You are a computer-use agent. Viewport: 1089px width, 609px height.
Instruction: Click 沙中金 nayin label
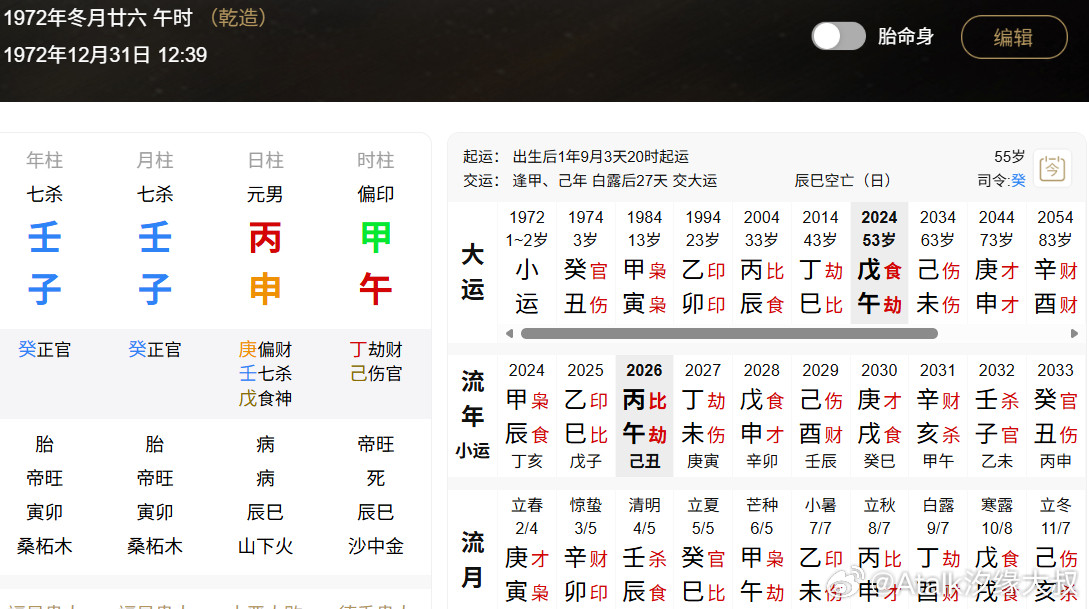[x=376, y=547]
